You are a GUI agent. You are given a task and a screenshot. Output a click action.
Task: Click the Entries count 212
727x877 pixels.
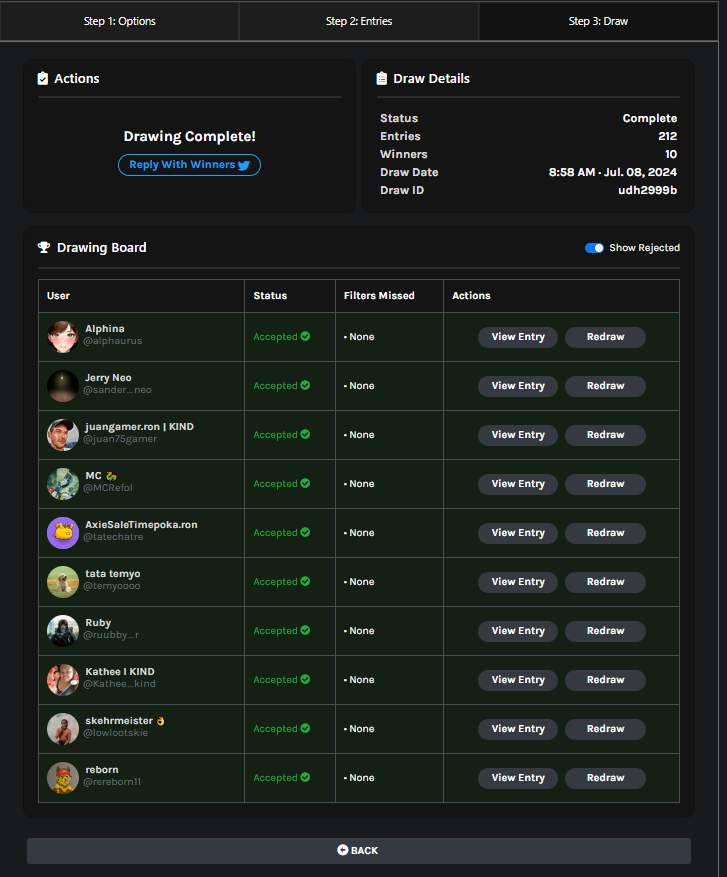point(668,136)
